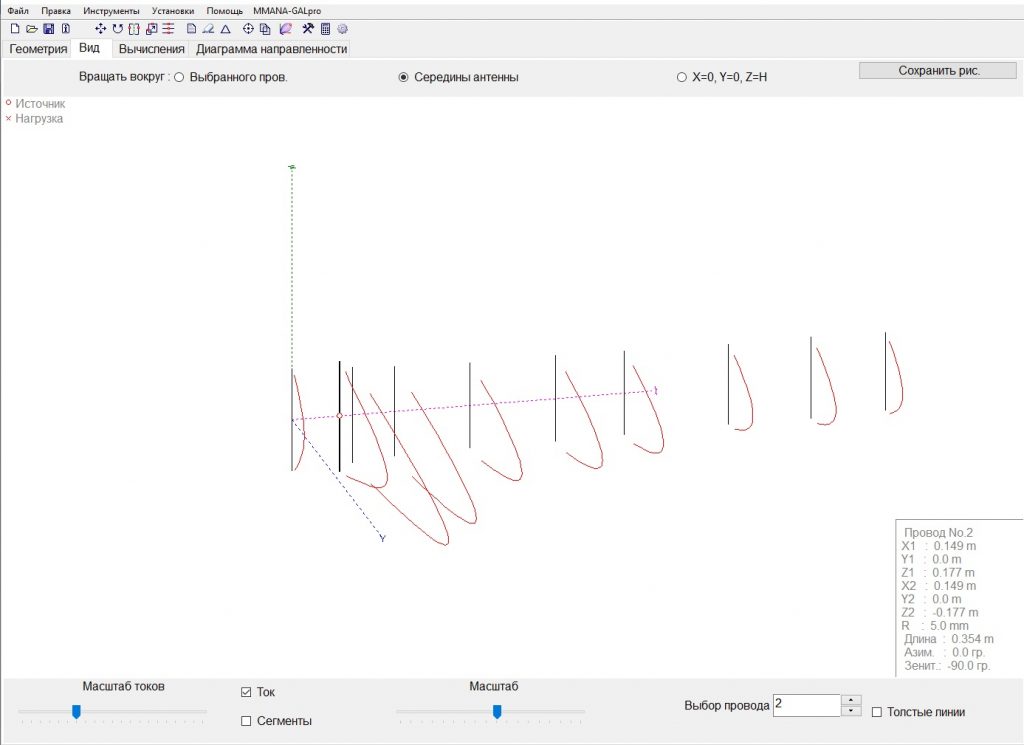Click the Масштаб токов slider handle

(x=76, y=712)
